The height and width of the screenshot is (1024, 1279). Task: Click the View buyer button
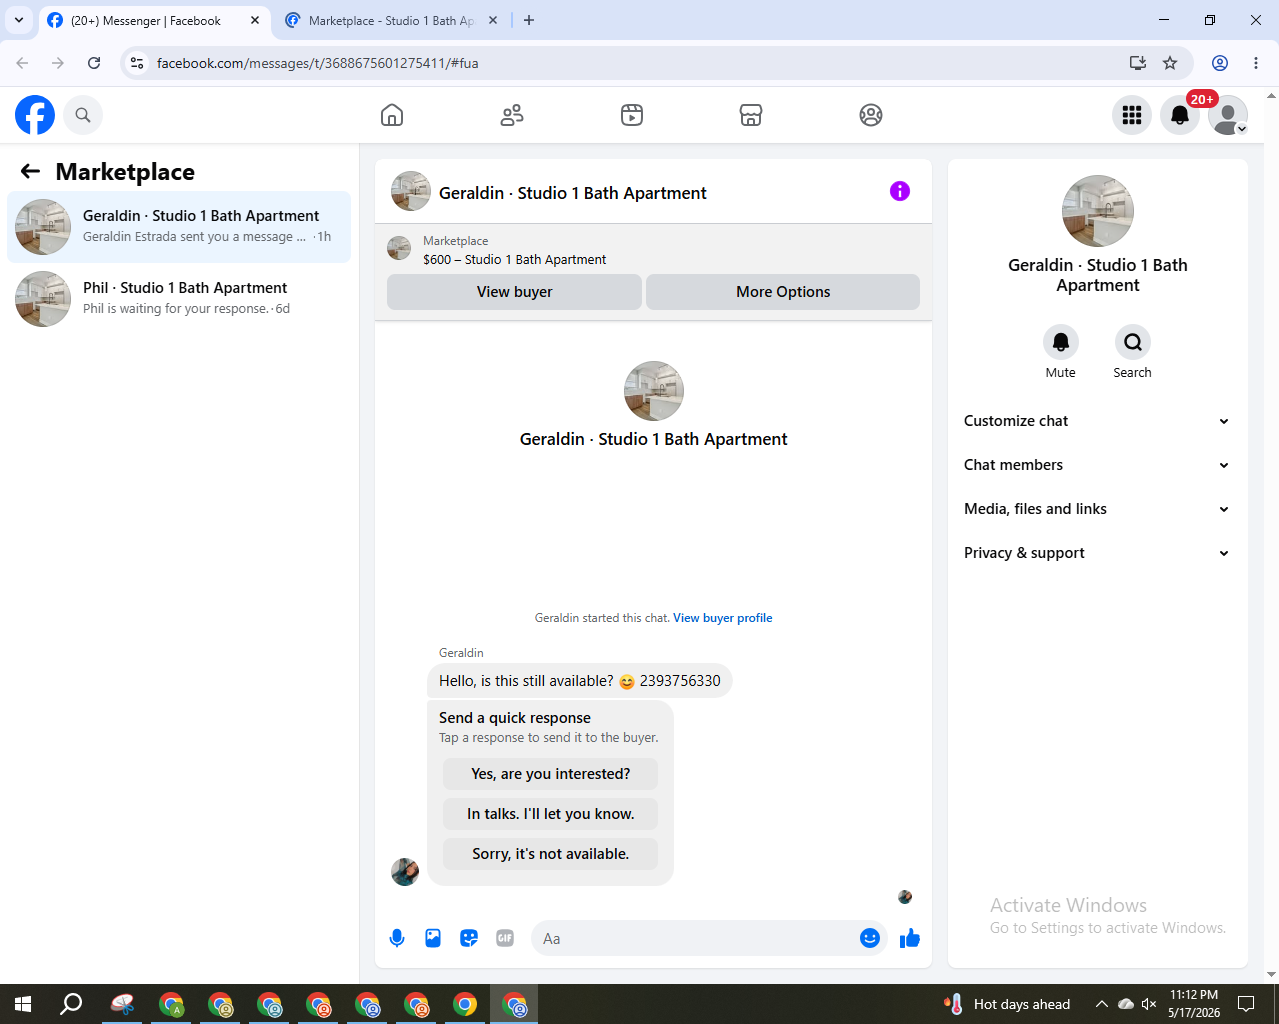coord(514,292)
